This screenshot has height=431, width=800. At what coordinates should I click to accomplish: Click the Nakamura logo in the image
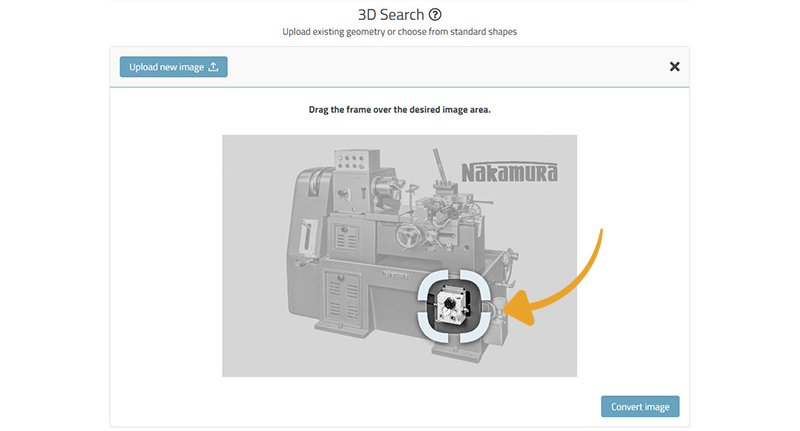[509, 172]
